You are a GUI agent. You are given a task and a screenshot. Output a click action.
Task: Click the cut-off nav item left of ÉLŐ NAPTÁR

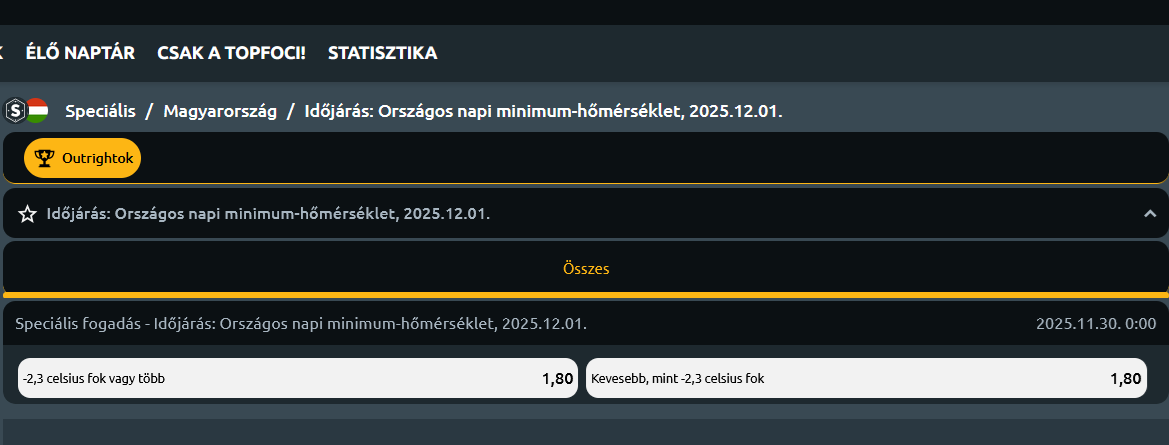click(x=2, y=53)
